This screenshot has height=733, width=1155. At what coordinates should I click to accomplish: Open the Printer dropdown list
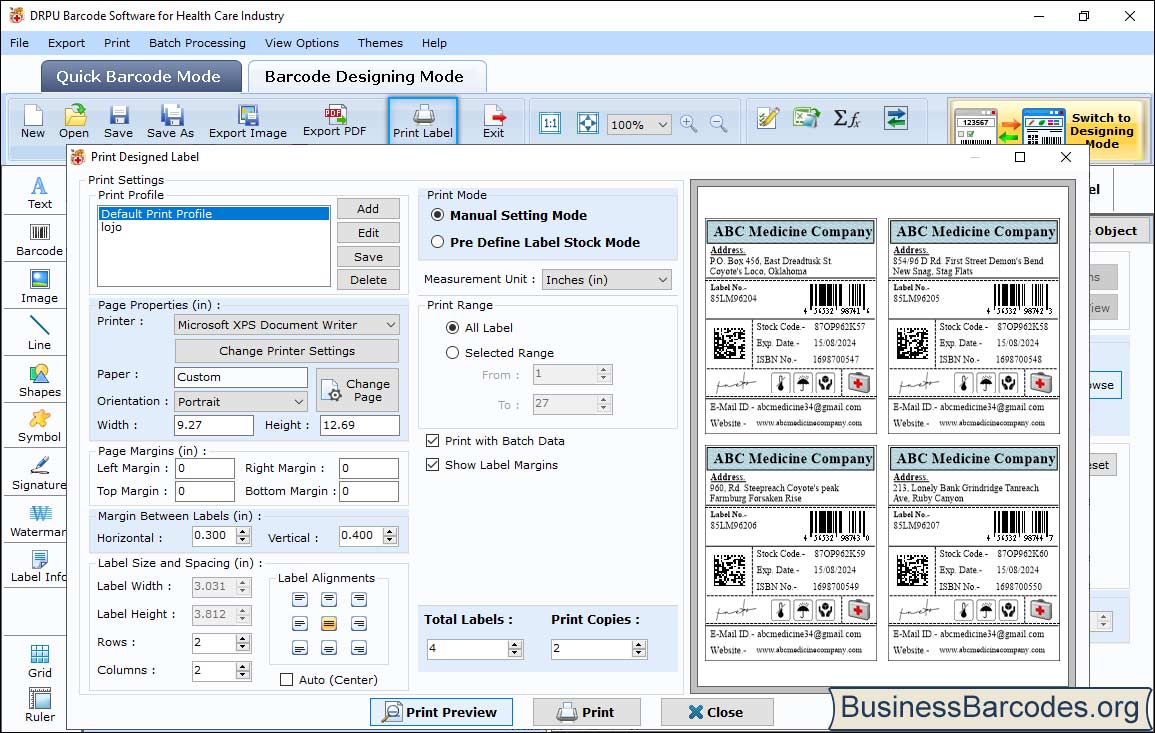coord(287,324)
